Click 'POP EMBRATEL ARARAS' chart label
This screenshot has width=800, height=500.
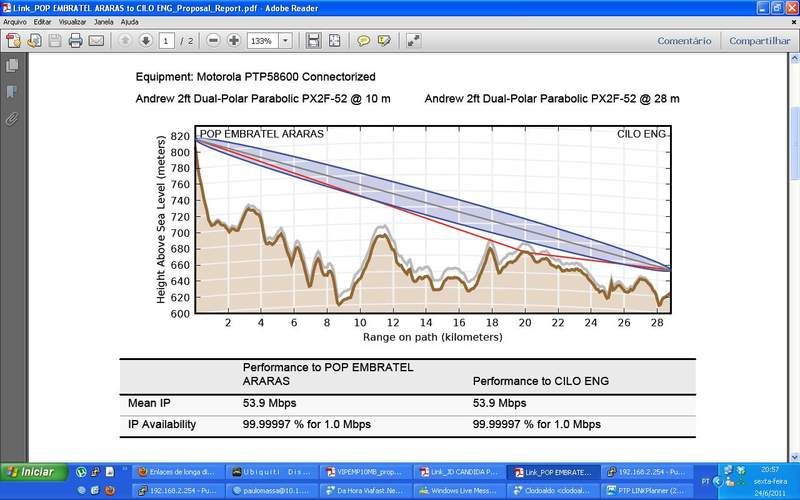point(261,134)
